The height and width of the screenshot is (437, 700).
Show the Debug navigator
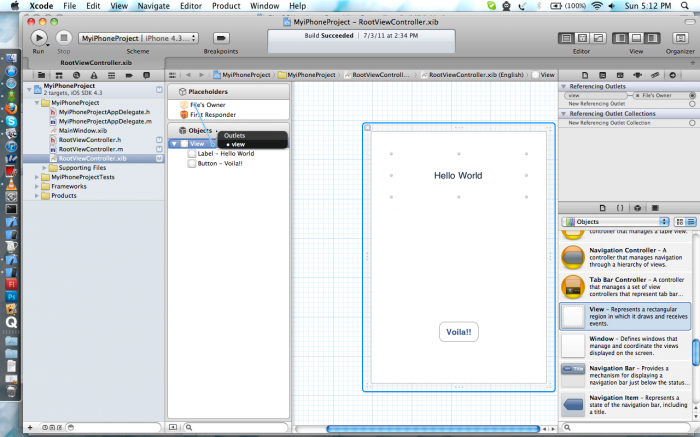pyautogui.click(x=112, y=75)
